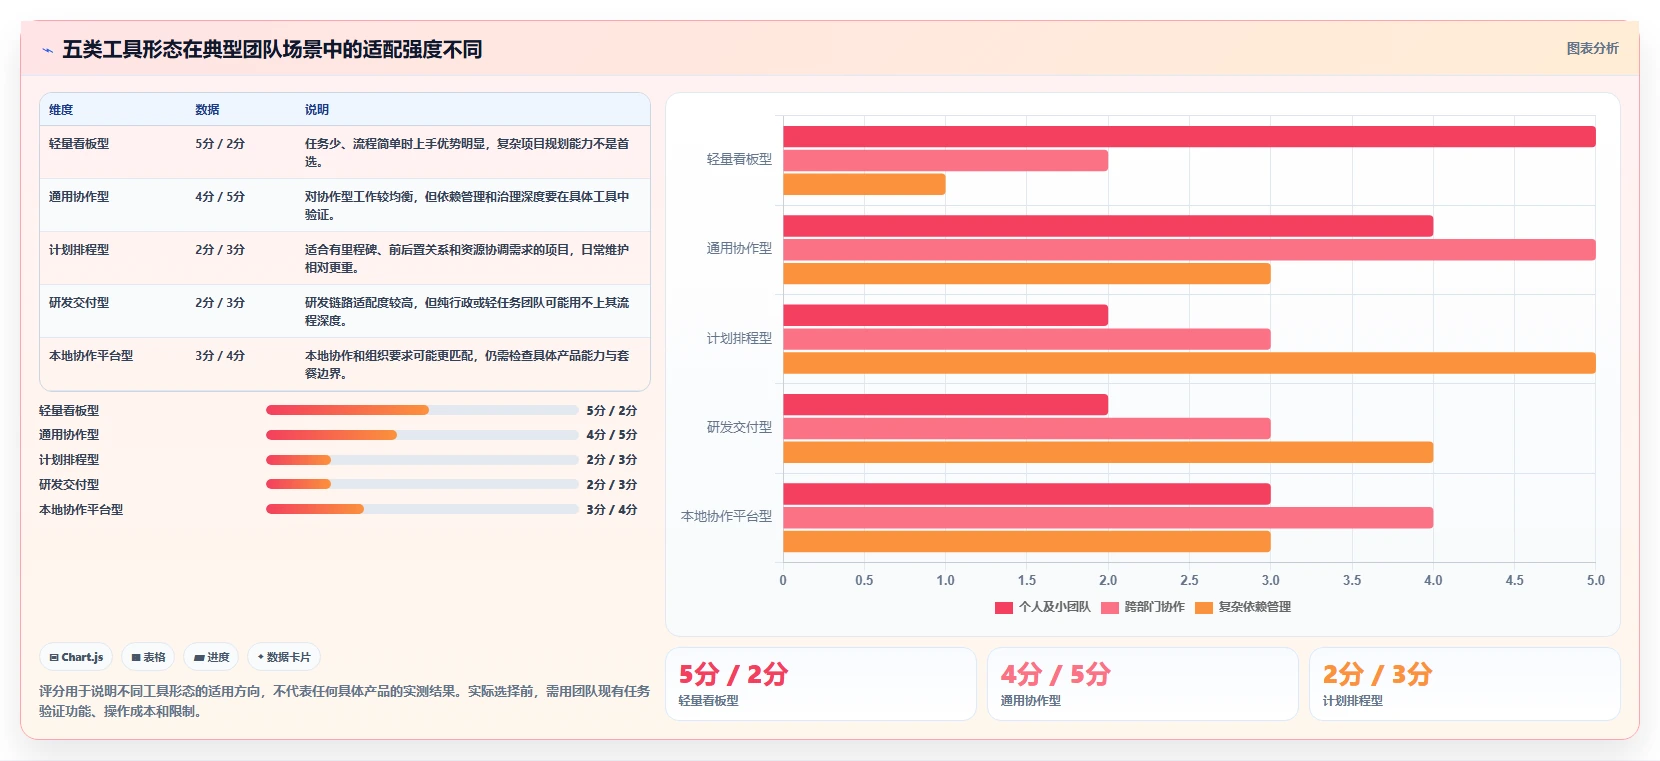Select the 计划排程型 cell in the table
The width and height of the screenshot is (1660, 761).
[79, 250]
